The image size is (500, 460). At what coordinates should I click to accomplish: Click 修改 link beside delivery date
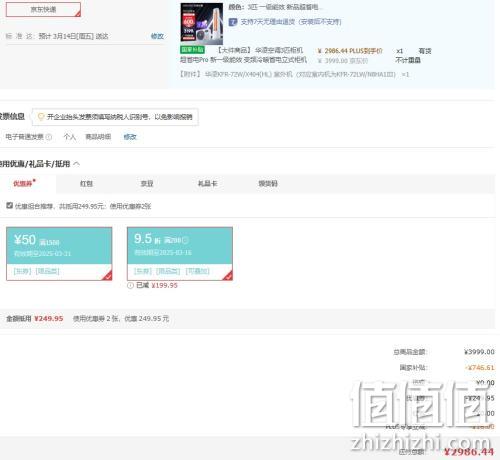[157, 36]
